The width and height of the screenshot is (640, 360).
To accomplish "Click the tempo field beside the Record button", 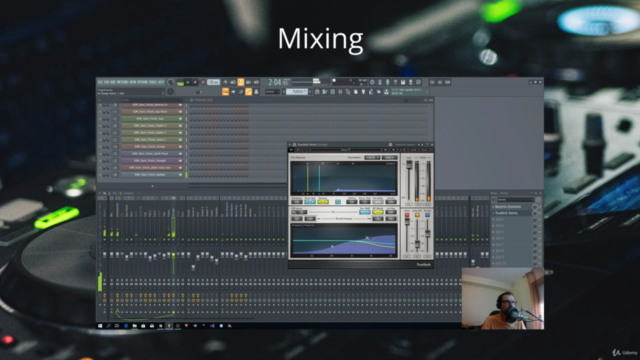I will tap(213, 82).
